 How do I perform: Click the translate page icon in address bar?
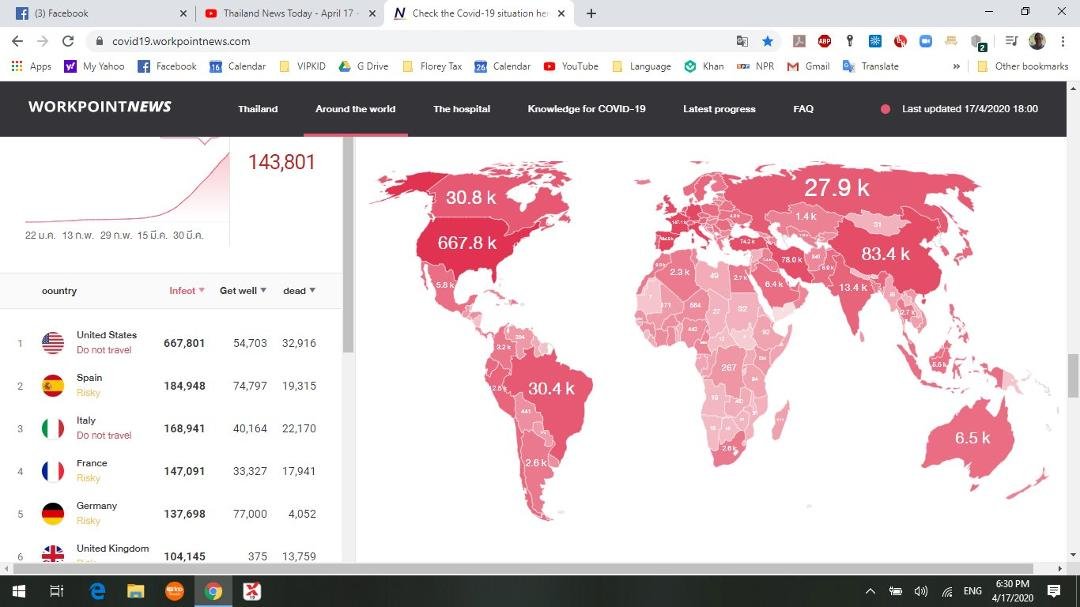pyautogui.click(x=742, y=41)
